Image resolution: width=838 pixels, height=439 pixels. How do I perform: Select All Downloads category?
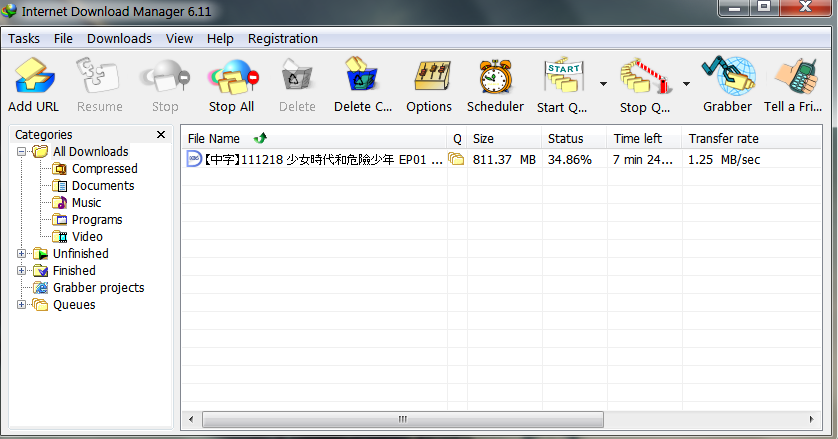(90, 151)
